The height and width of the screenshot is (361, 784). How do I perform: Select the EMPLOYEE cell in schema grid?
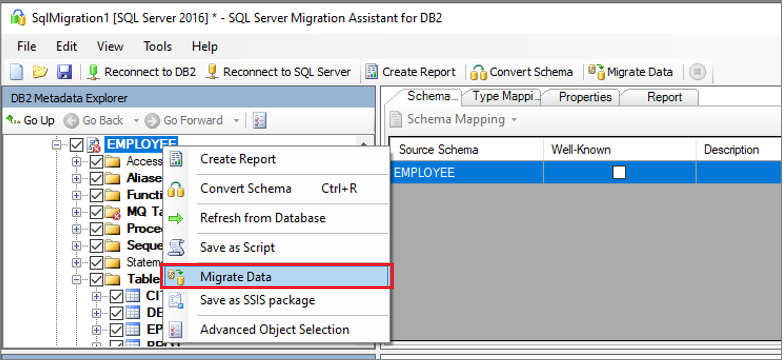tap(466, 172)
